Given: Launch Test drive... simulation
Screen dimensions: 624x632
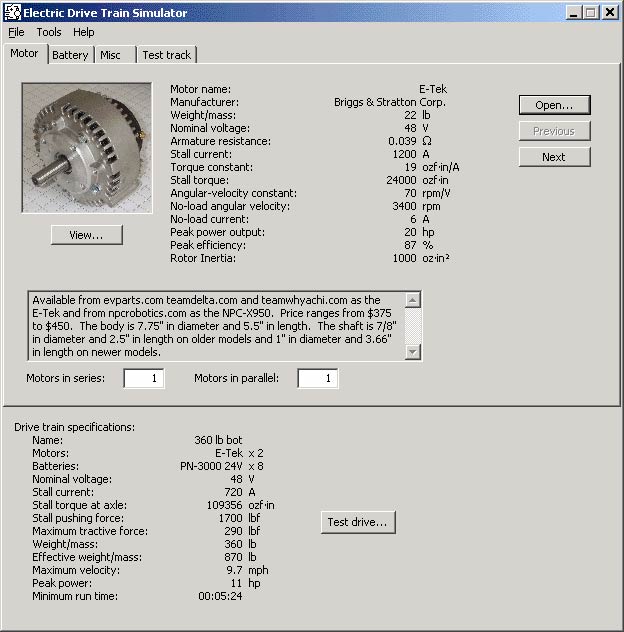Looking at the screenshot, I should click(359, 522).
